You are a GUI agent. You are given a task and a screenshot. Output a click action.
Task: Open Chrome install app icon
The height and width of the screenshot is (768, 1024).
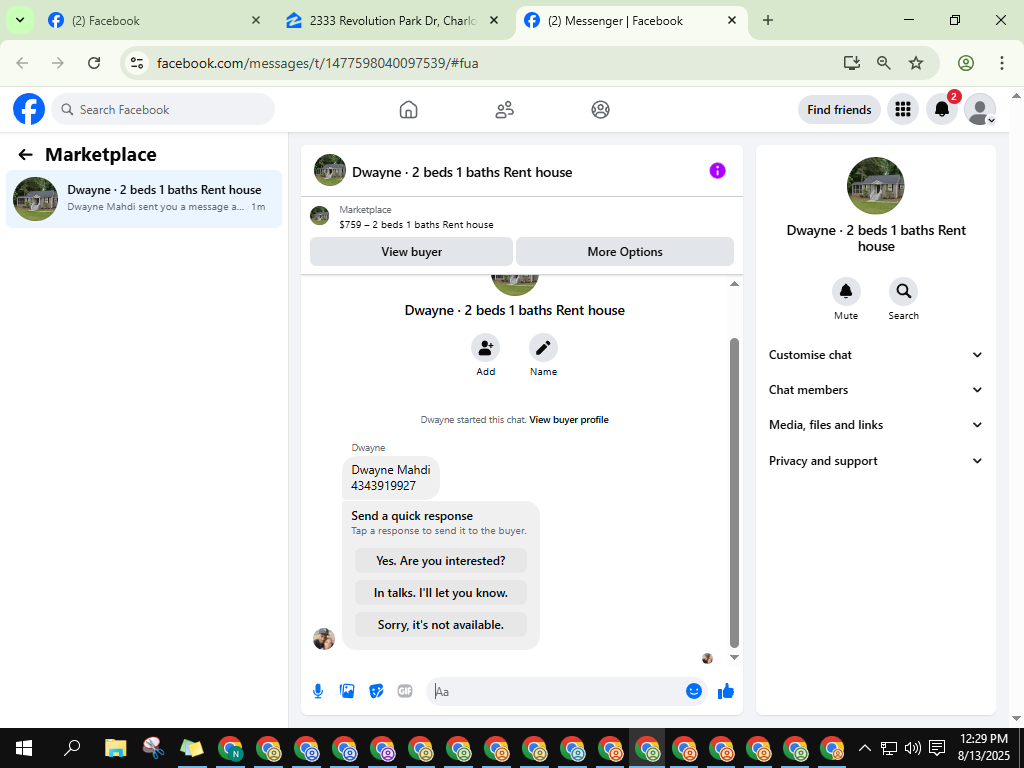(852, 63)
